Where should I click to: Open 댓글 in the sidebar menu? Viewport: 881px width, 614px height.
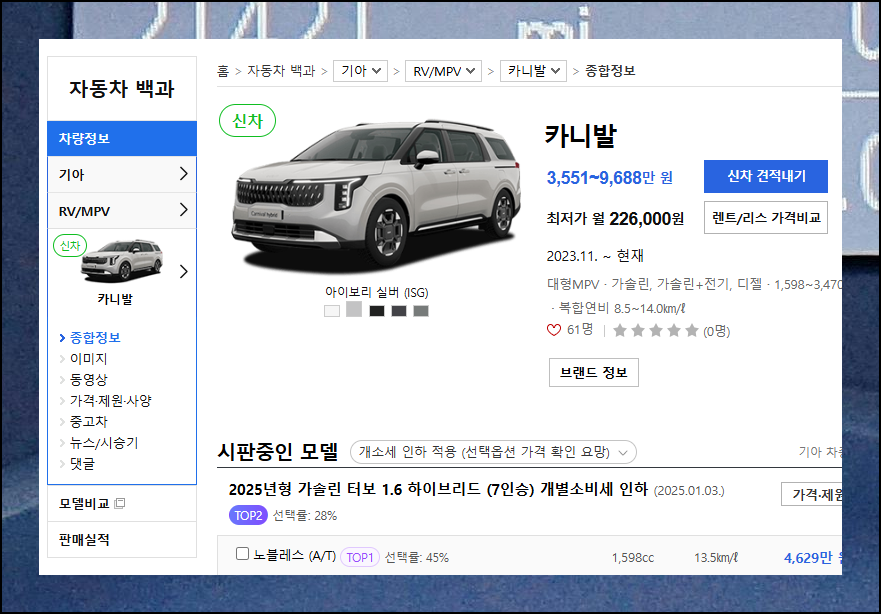coord(82,463)
